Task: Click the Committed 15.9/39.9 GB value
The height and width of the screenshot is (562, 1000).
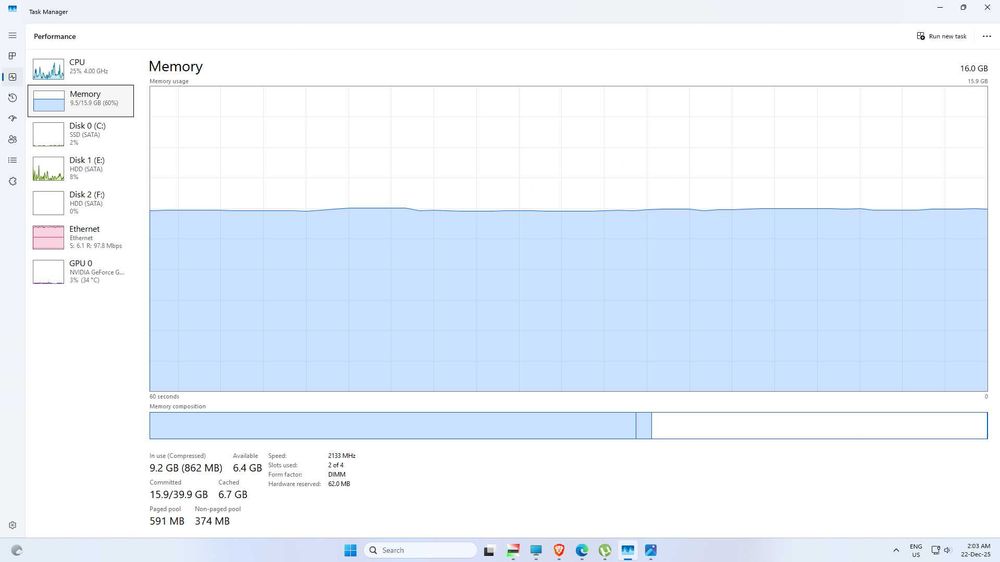Action: tap(179, 494)
